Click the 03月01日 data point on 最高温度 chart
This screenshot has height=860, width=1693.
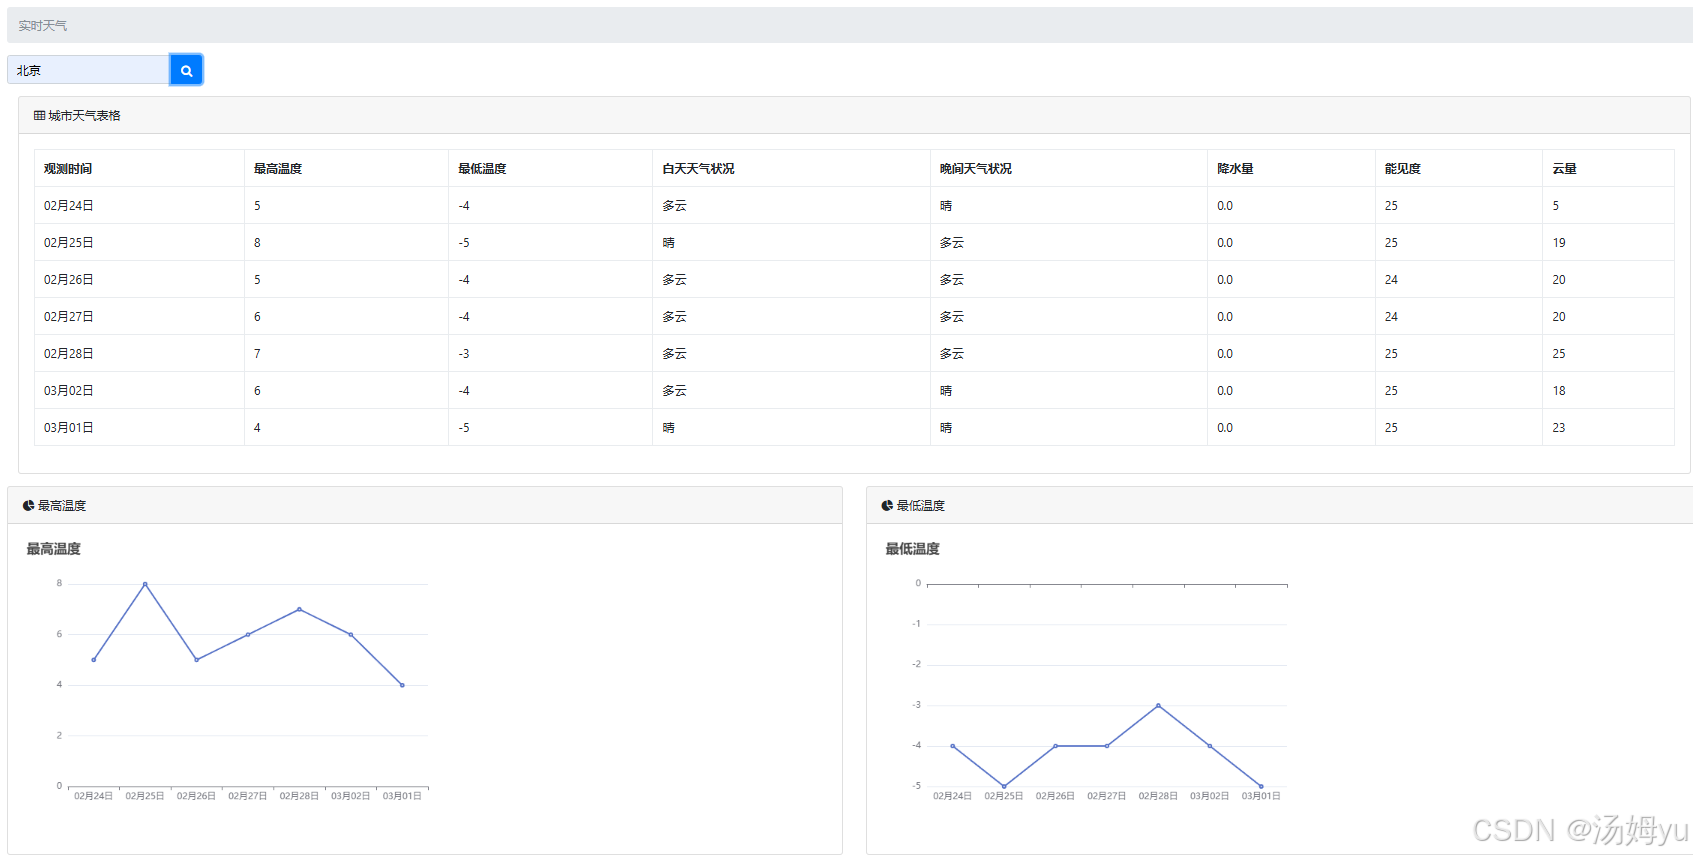(402, 685)
